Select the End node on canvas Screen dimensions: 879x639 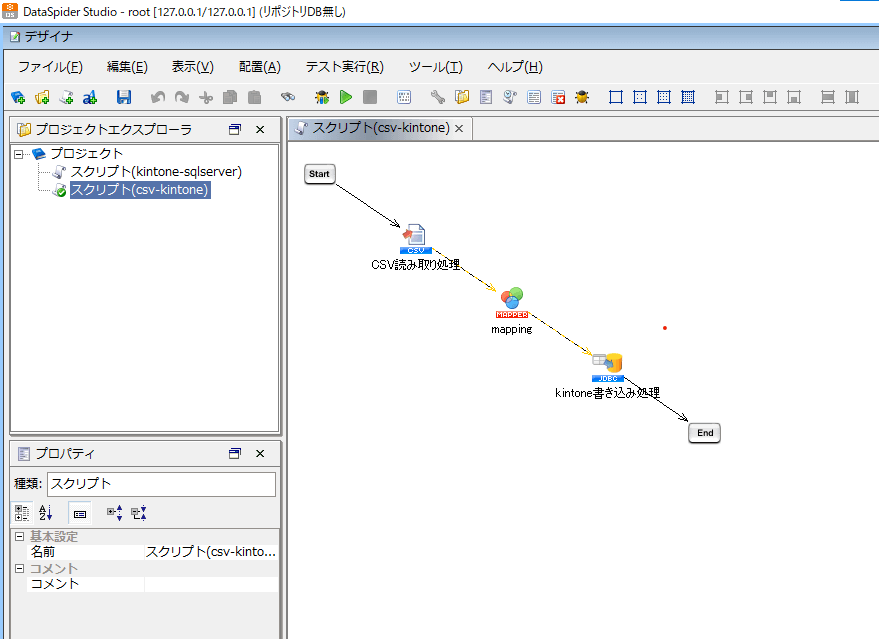[705, 433]
